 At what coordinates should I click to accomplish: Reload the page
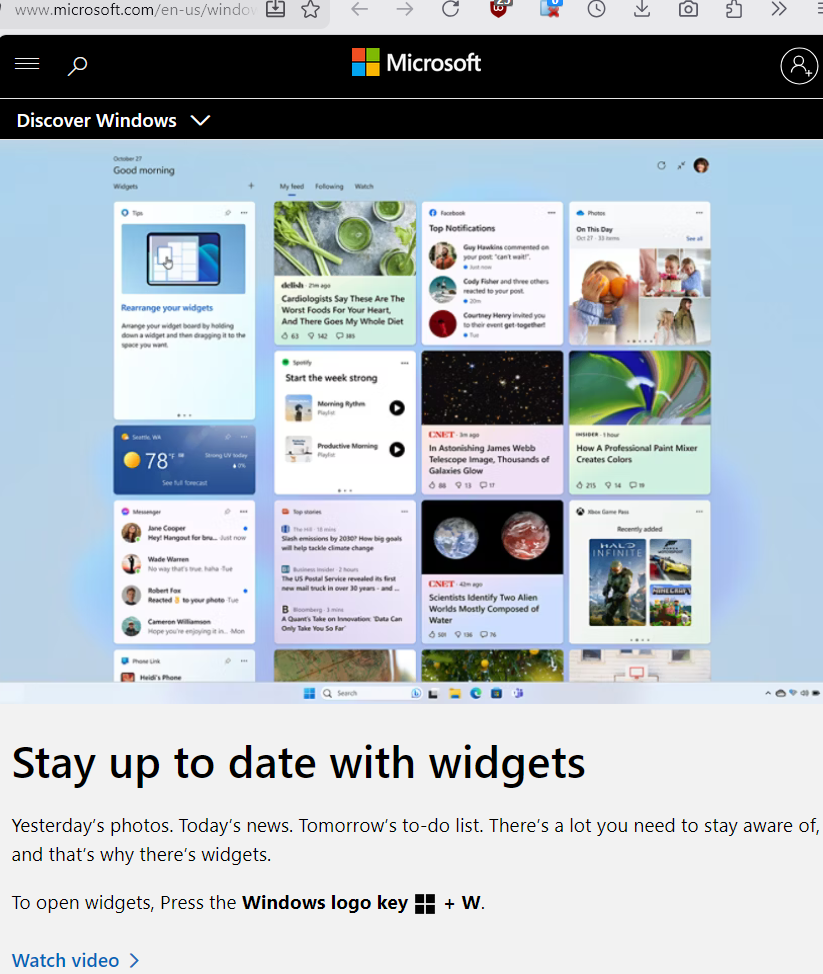(451, 9)
